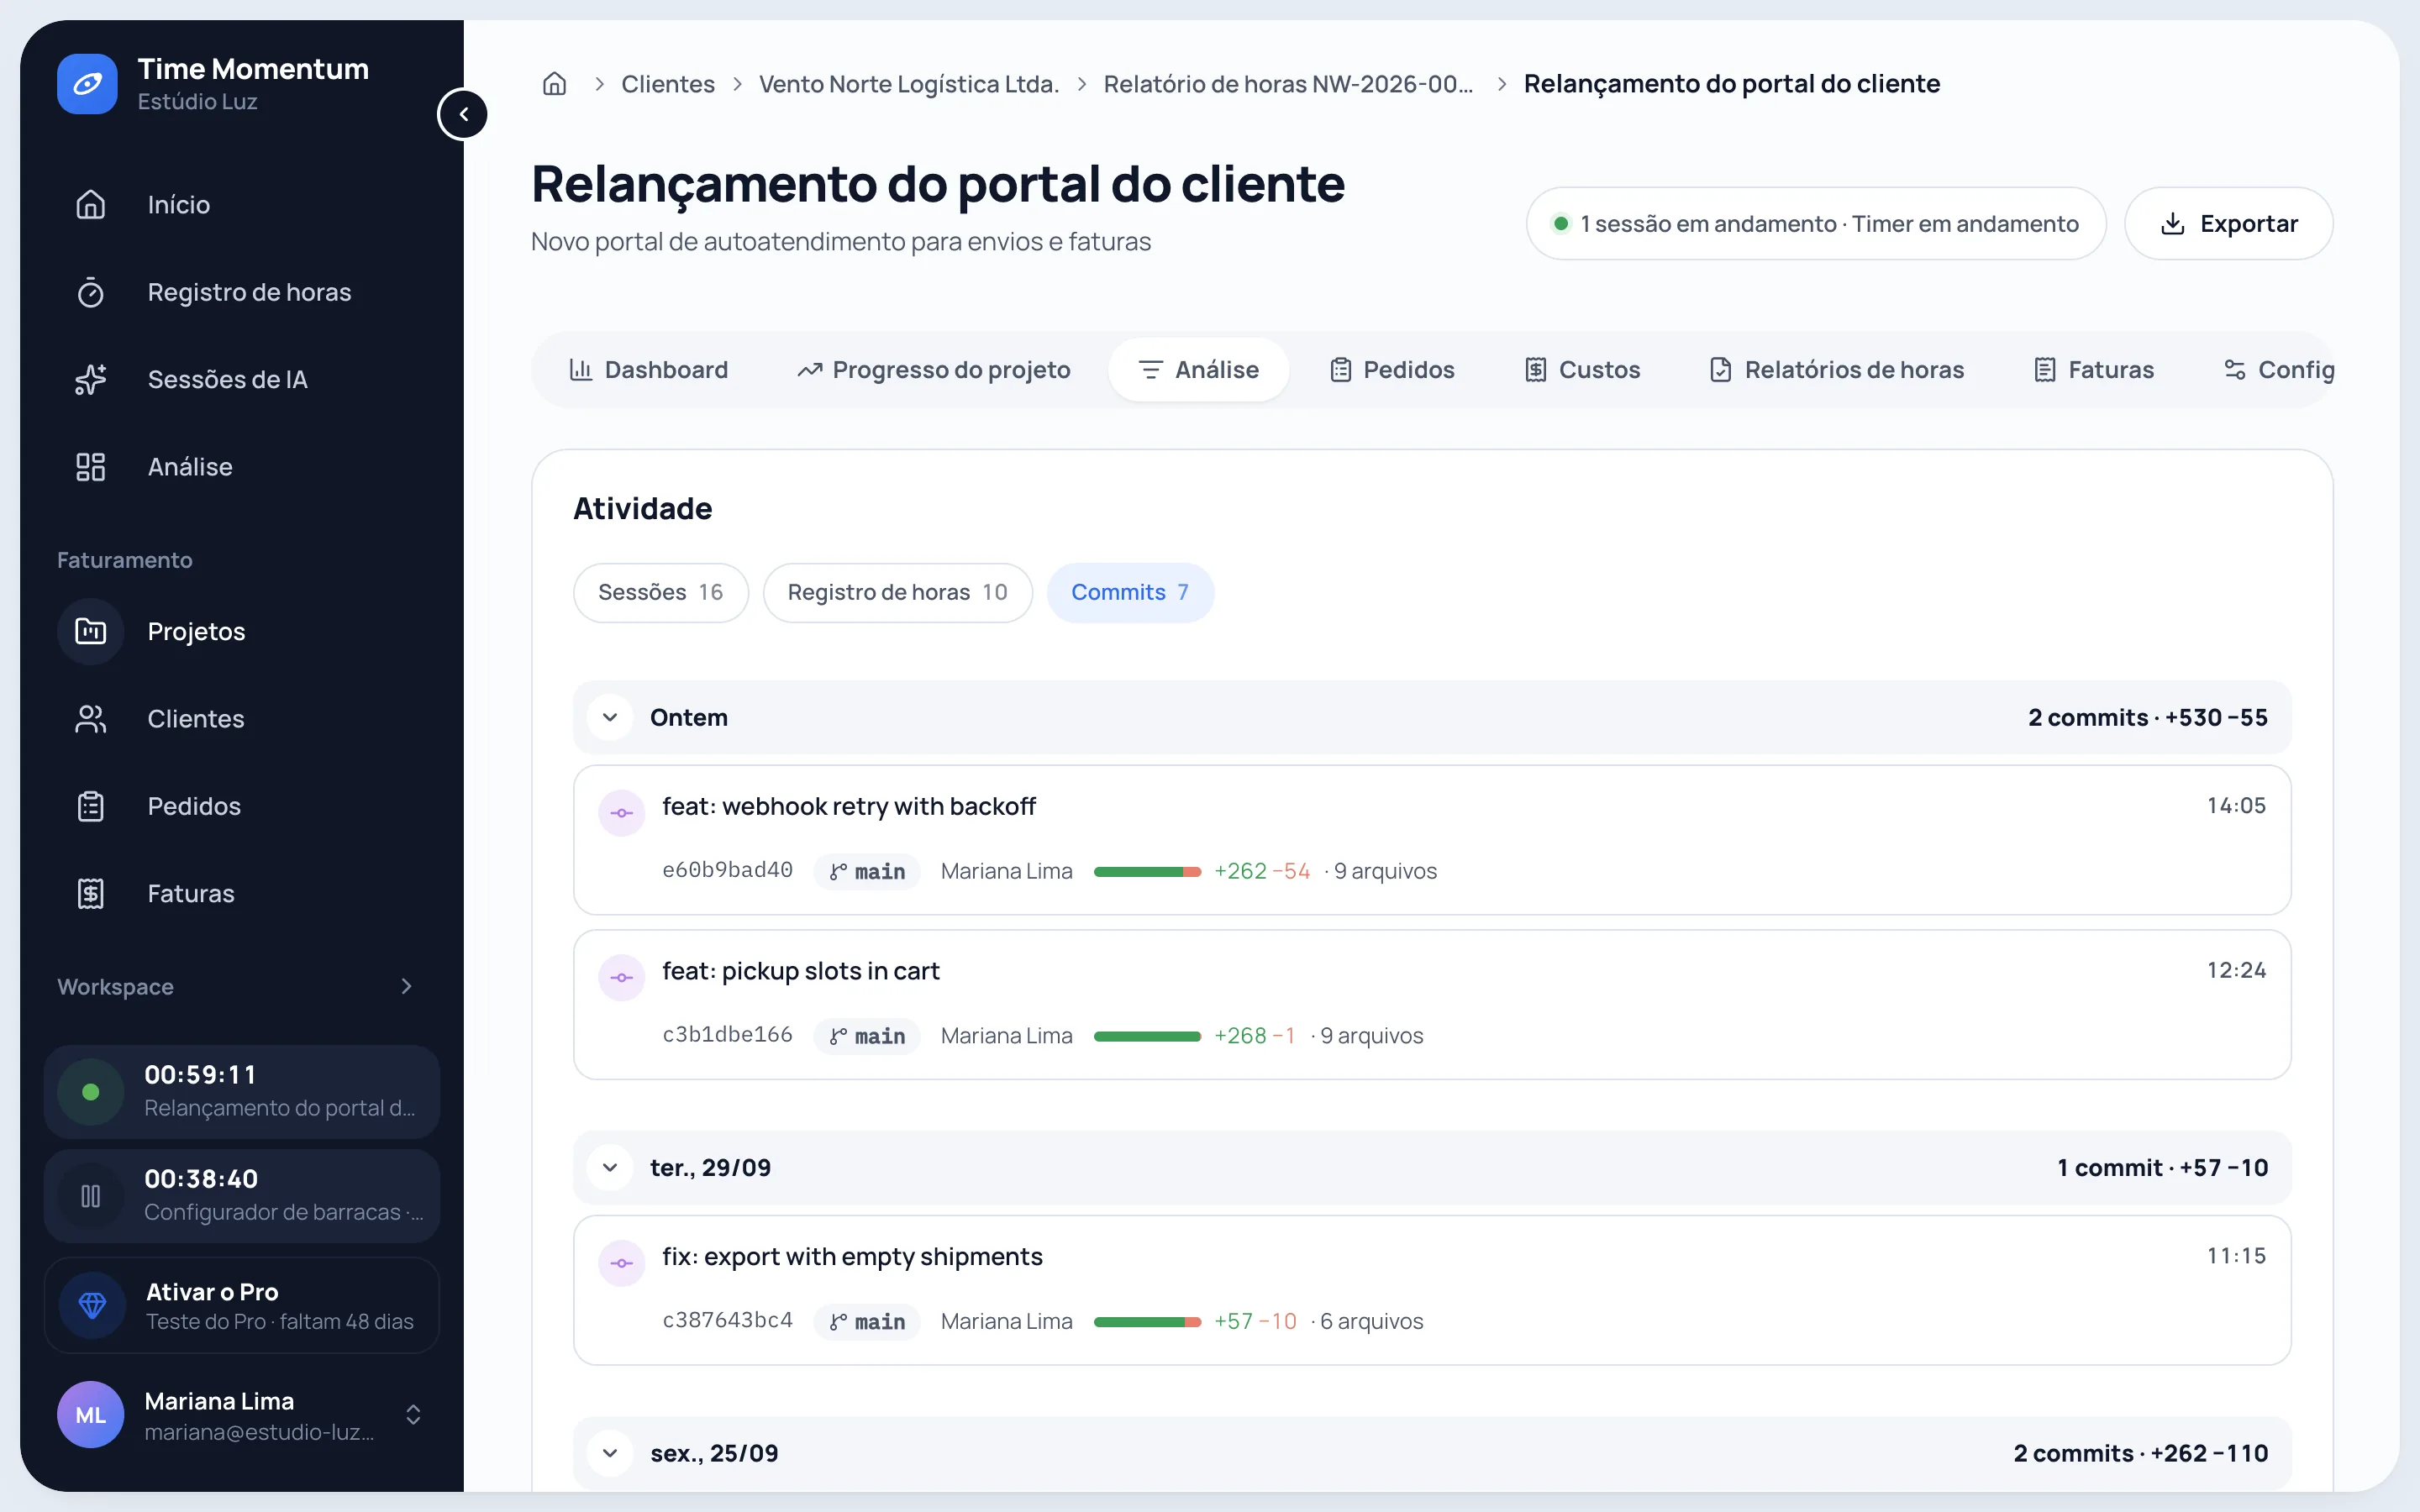Open Vento Norte Logística Ltda. breadcrumb
2420x1512 pixels.
(909, 84)
